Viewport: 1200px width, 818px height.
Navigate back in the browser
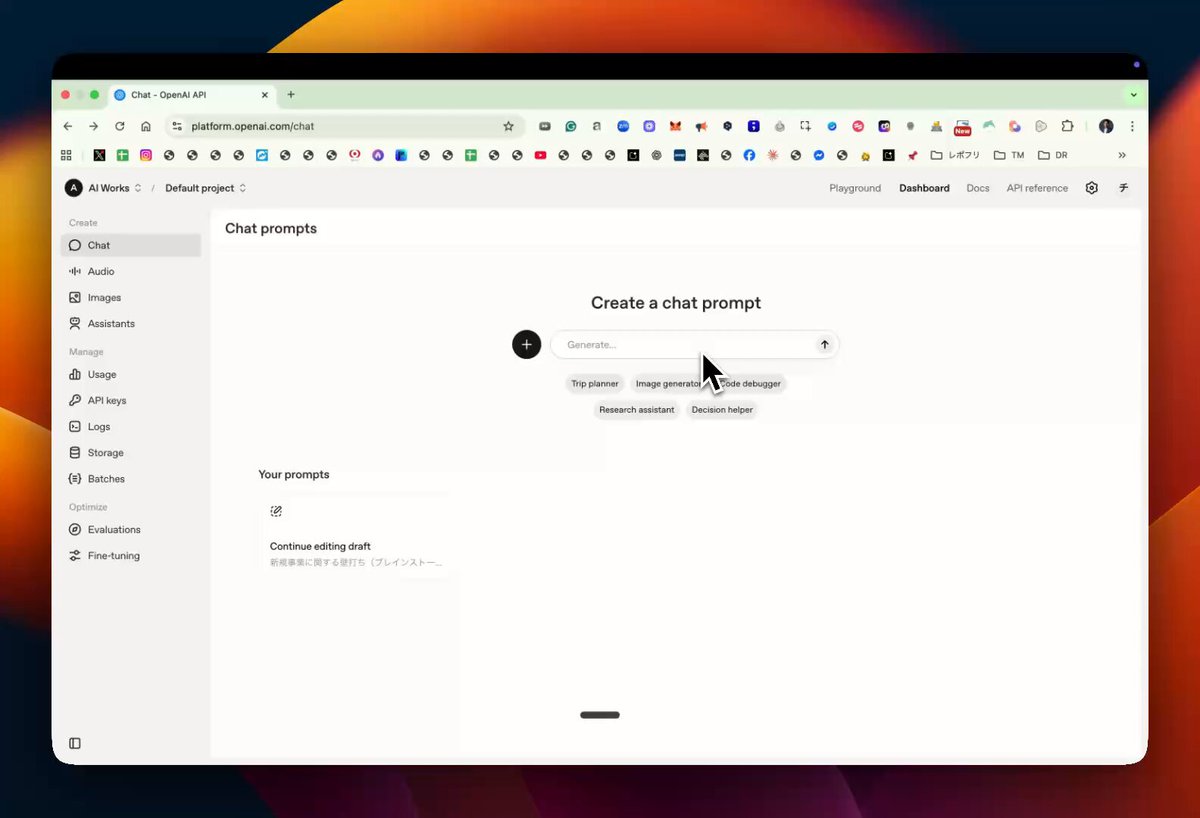point(68,126)
